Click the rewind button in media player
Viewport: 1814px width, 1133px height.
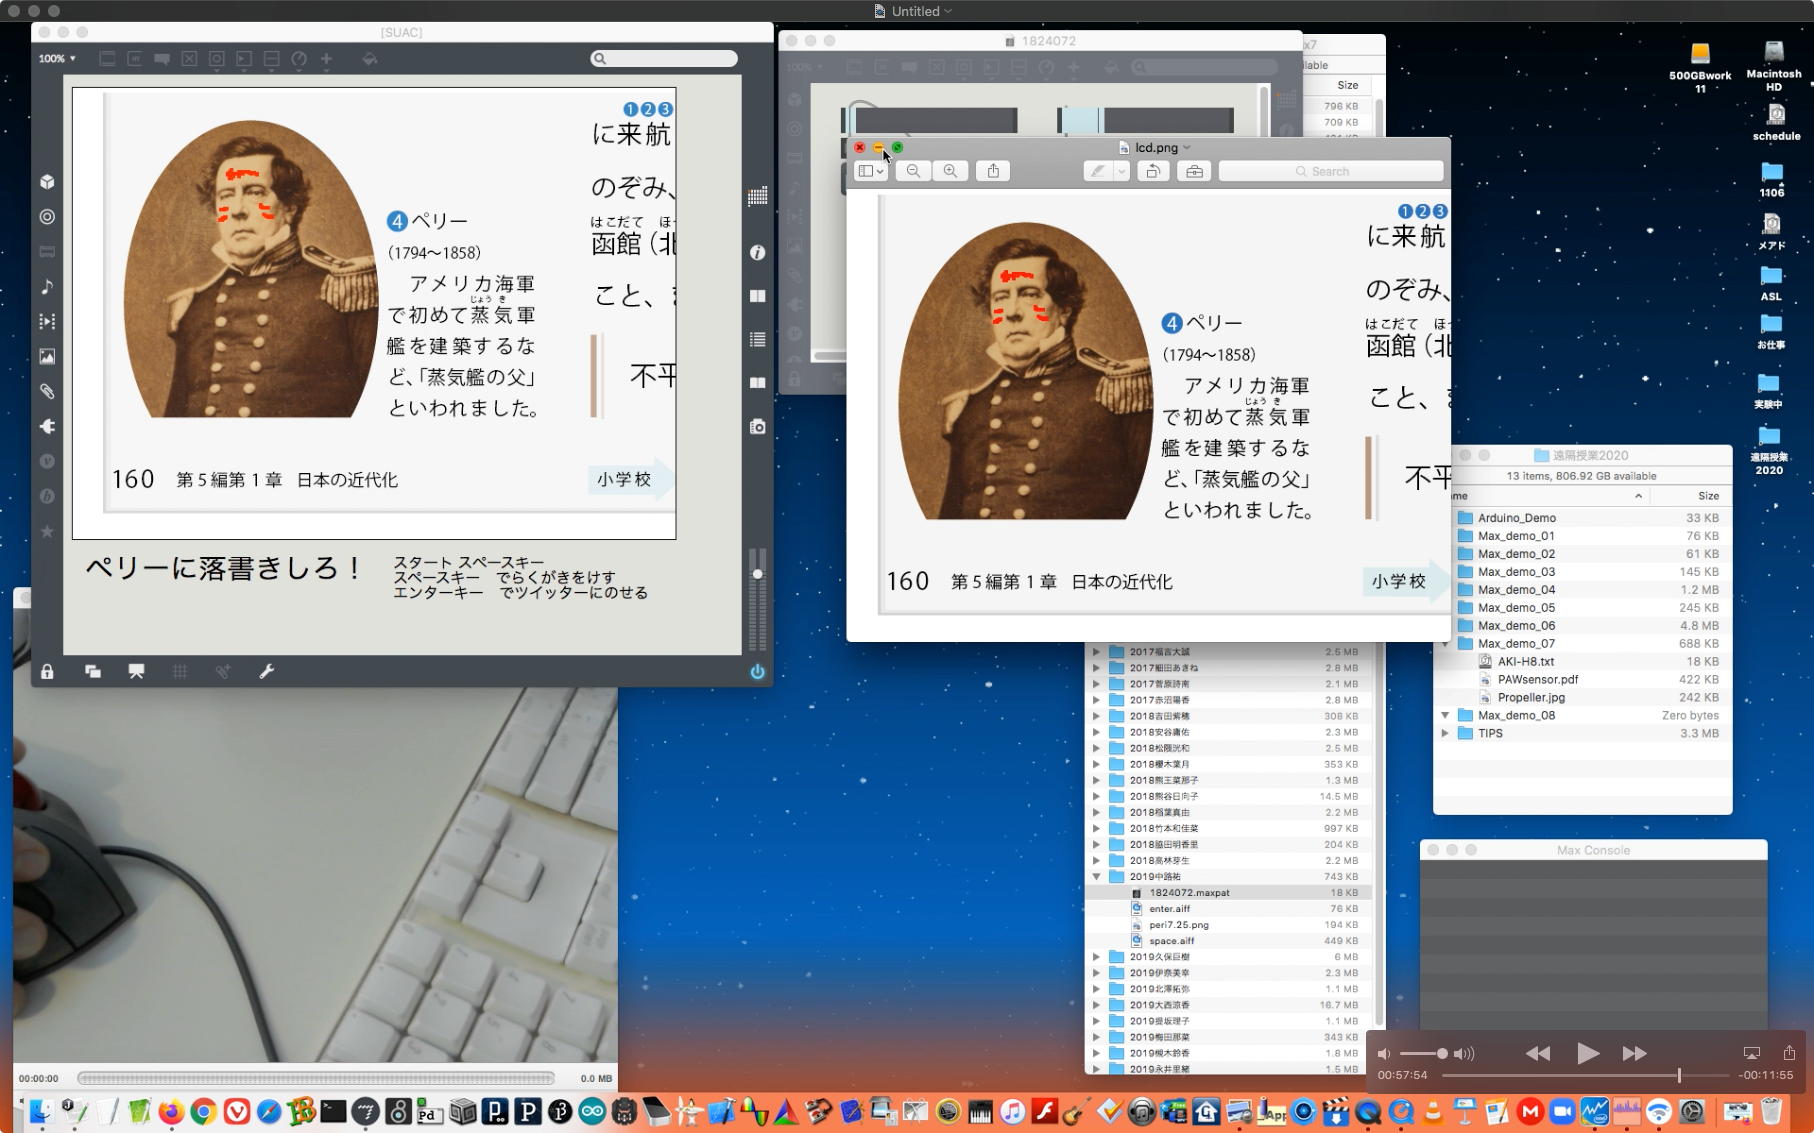click(x=1538, y=1054)
